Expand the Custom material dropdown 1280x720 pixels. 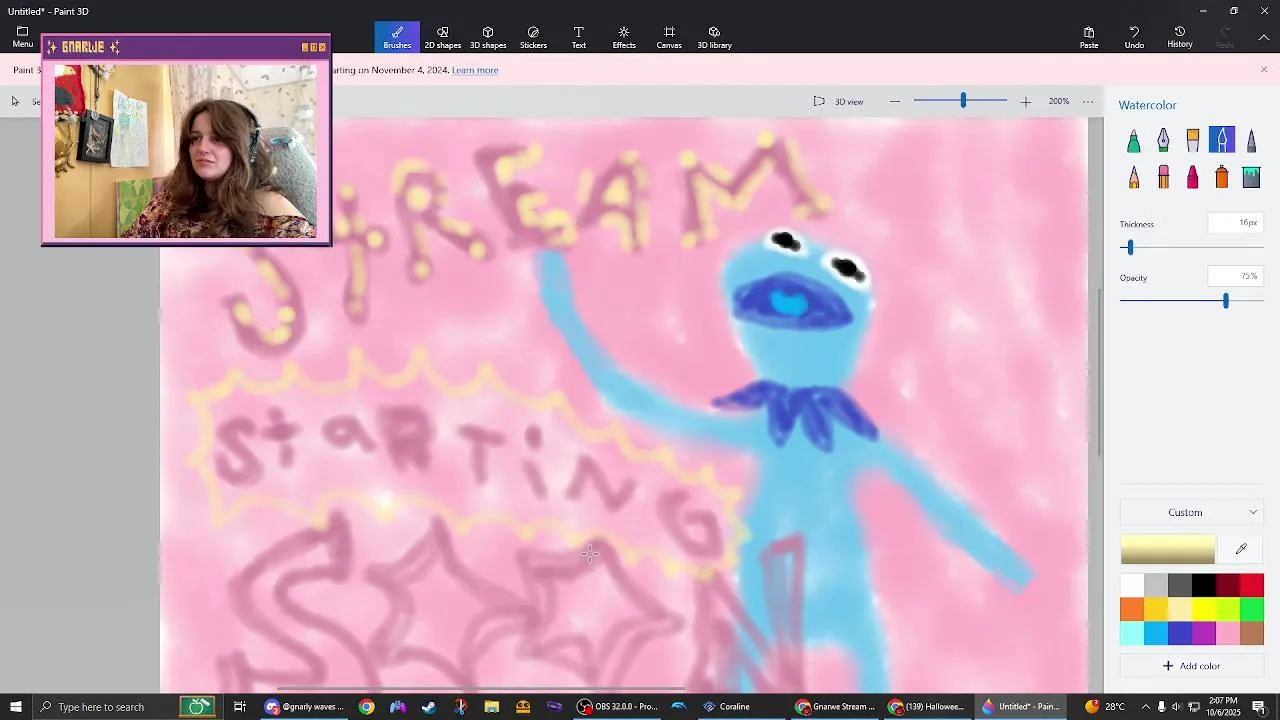tap(1191, 513)
